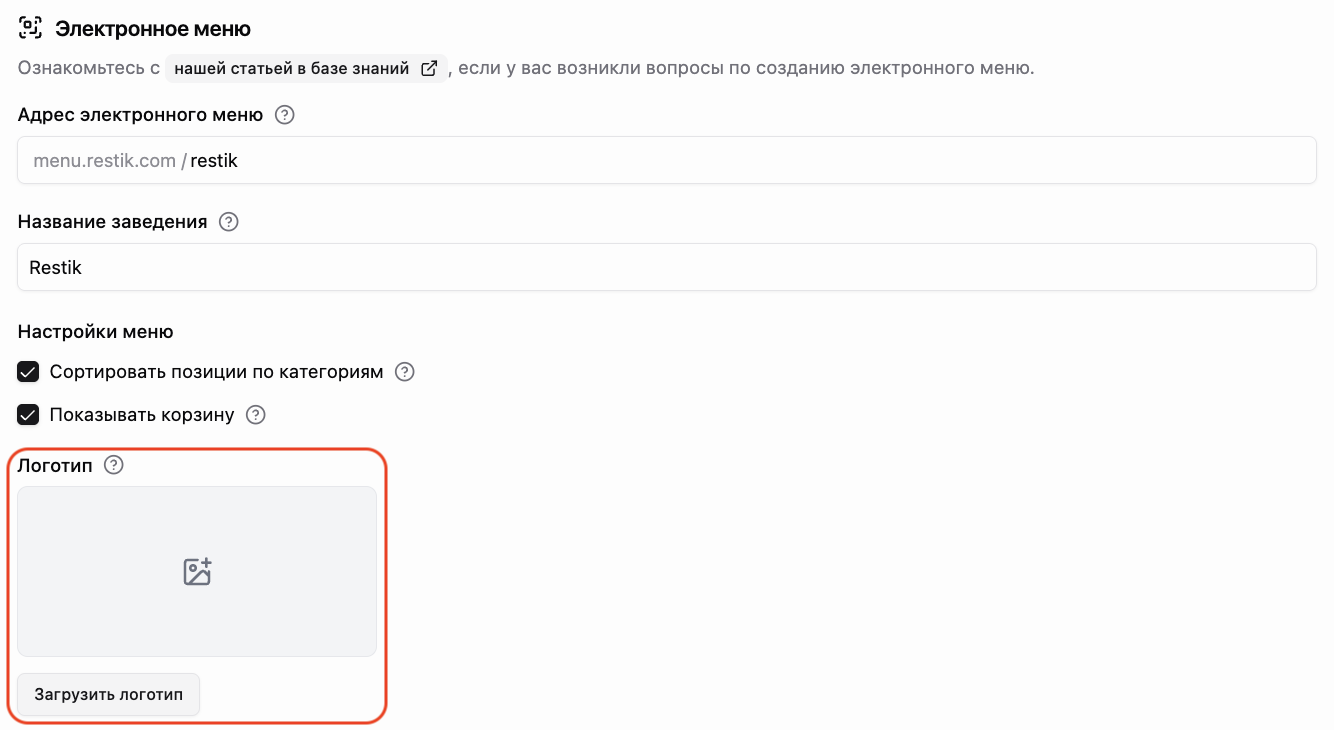Open the external link icon after knowledge base text
This screenshot has width=1334, height=730.
click(429, 69)
